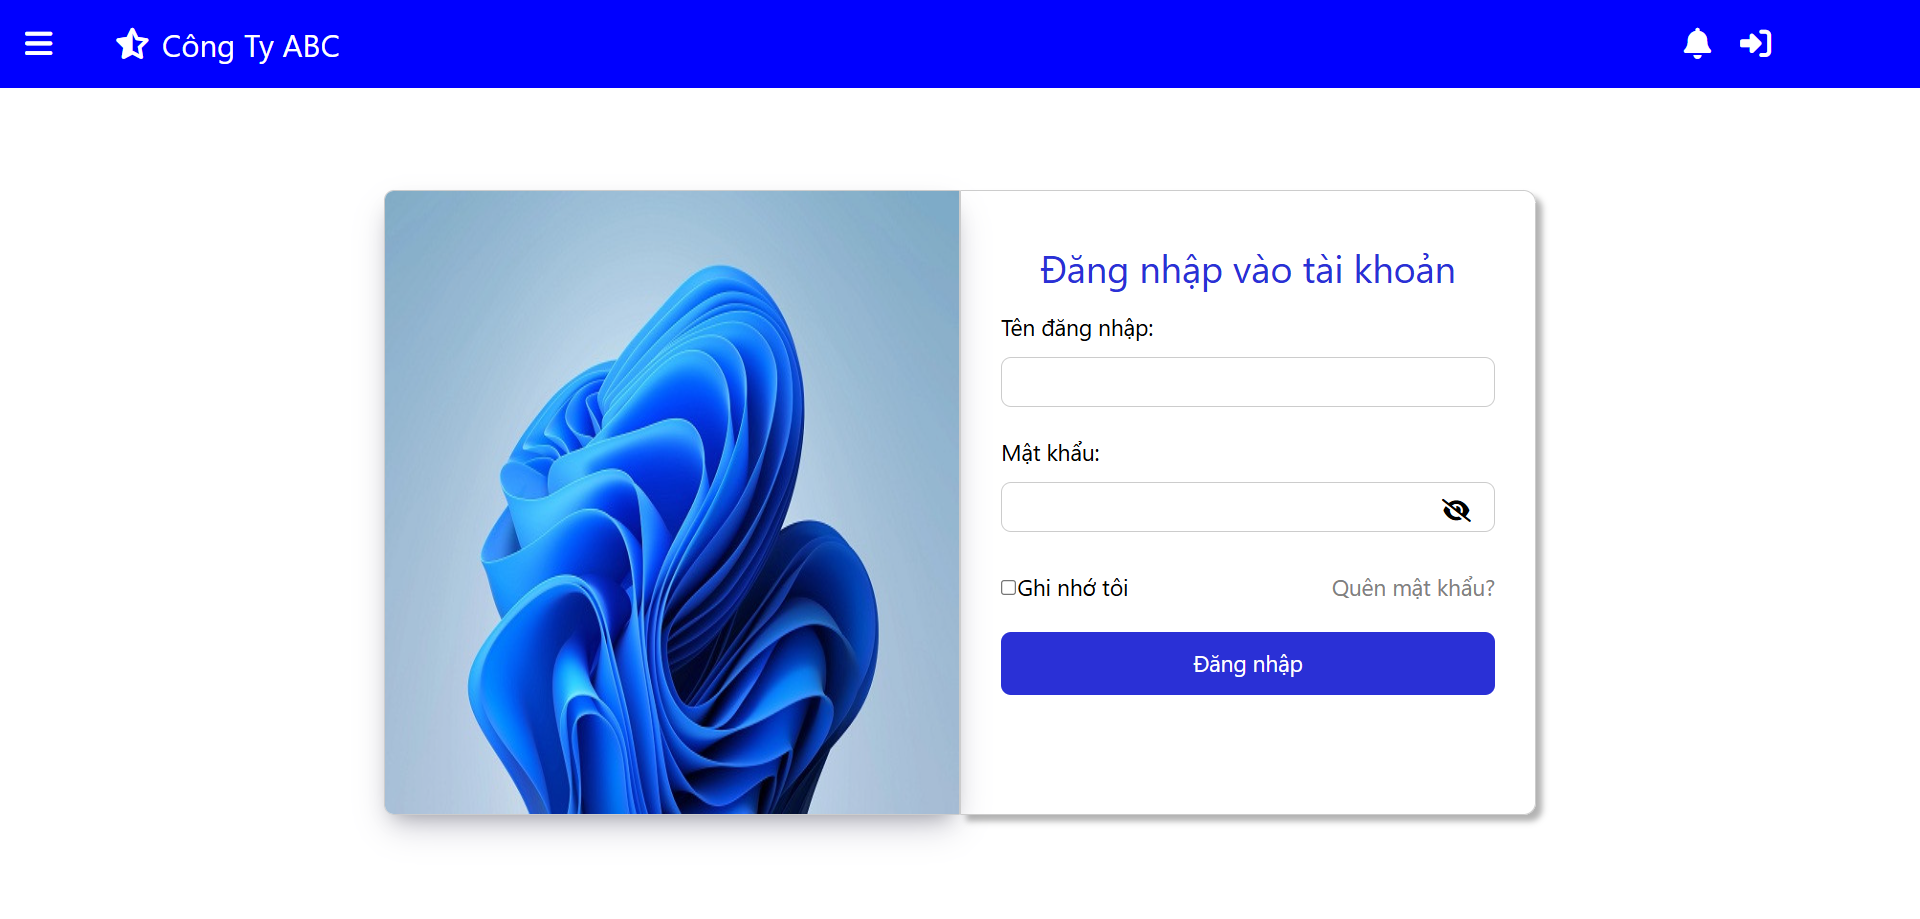Screen dimensions: 1920x919
Task: Click the "Đăng nhập vào tài khoản" heading
Action: click(x=1247, y=270)
